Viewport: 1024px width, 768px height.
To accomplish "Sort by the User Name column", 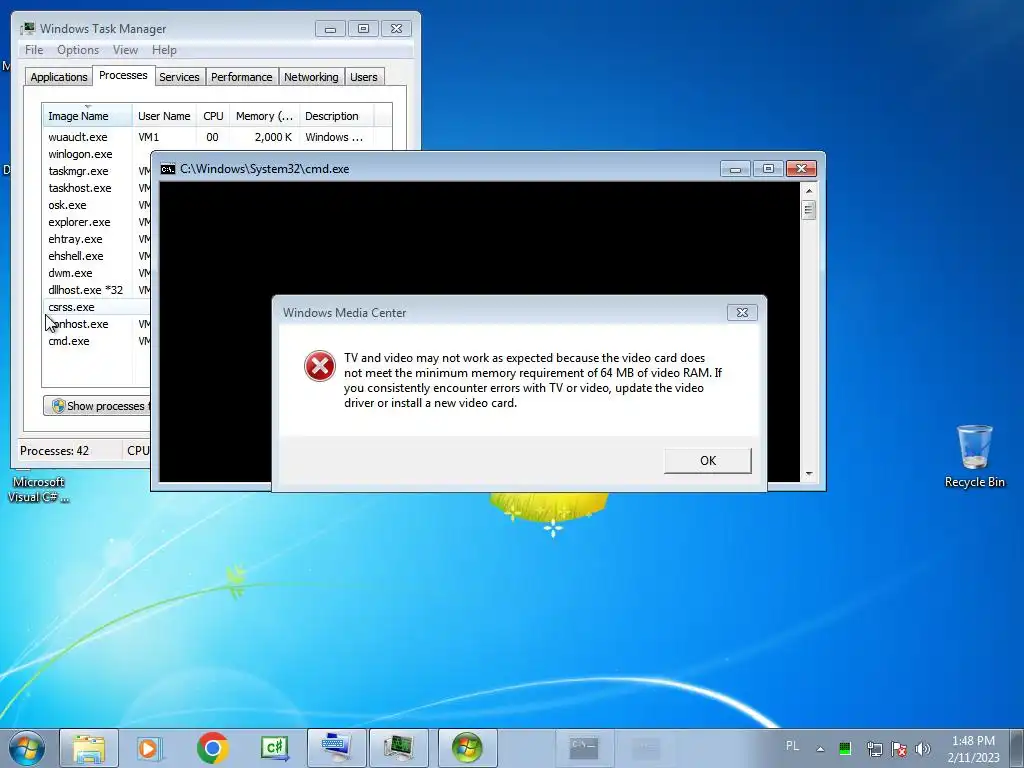I will tap(164, 116).
